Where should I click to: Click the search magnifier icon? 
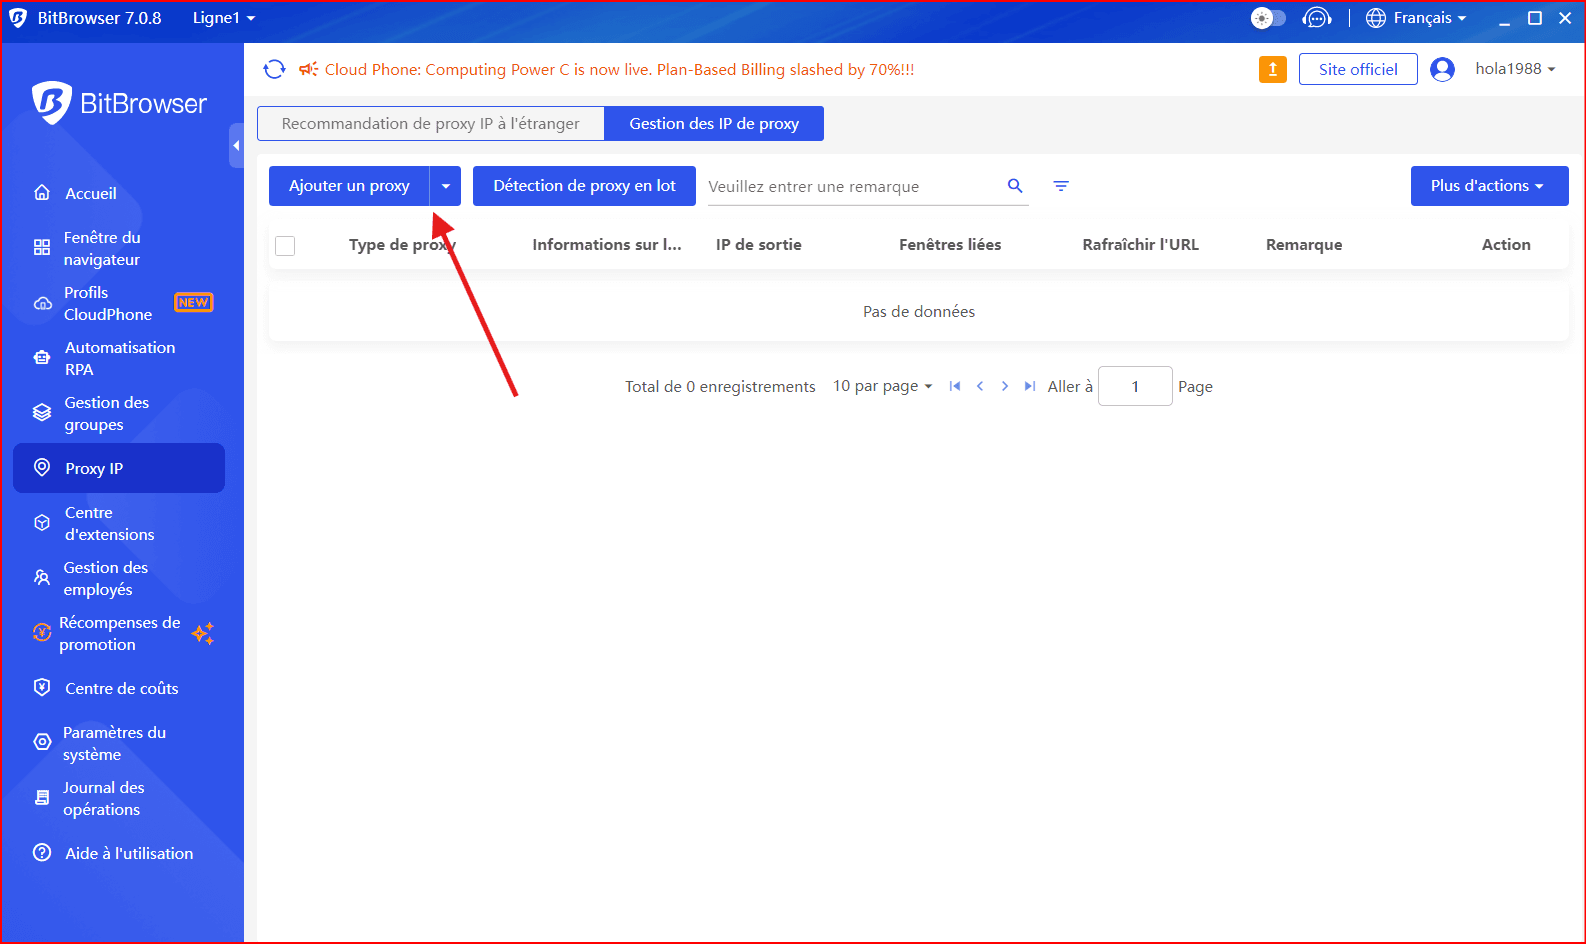[1015, 186]
